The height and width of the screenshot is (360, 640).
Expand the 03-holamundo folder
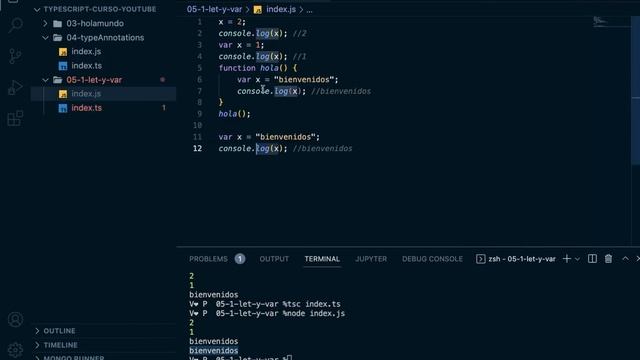tap(45, 24)
